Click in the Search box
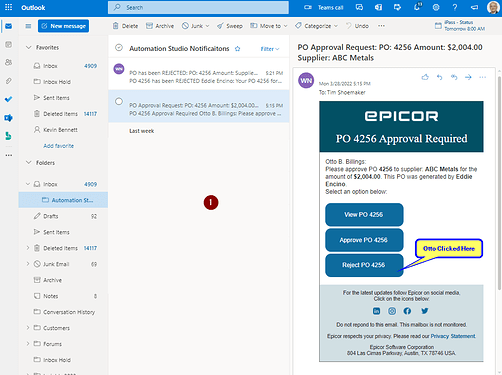 [198, 7]
